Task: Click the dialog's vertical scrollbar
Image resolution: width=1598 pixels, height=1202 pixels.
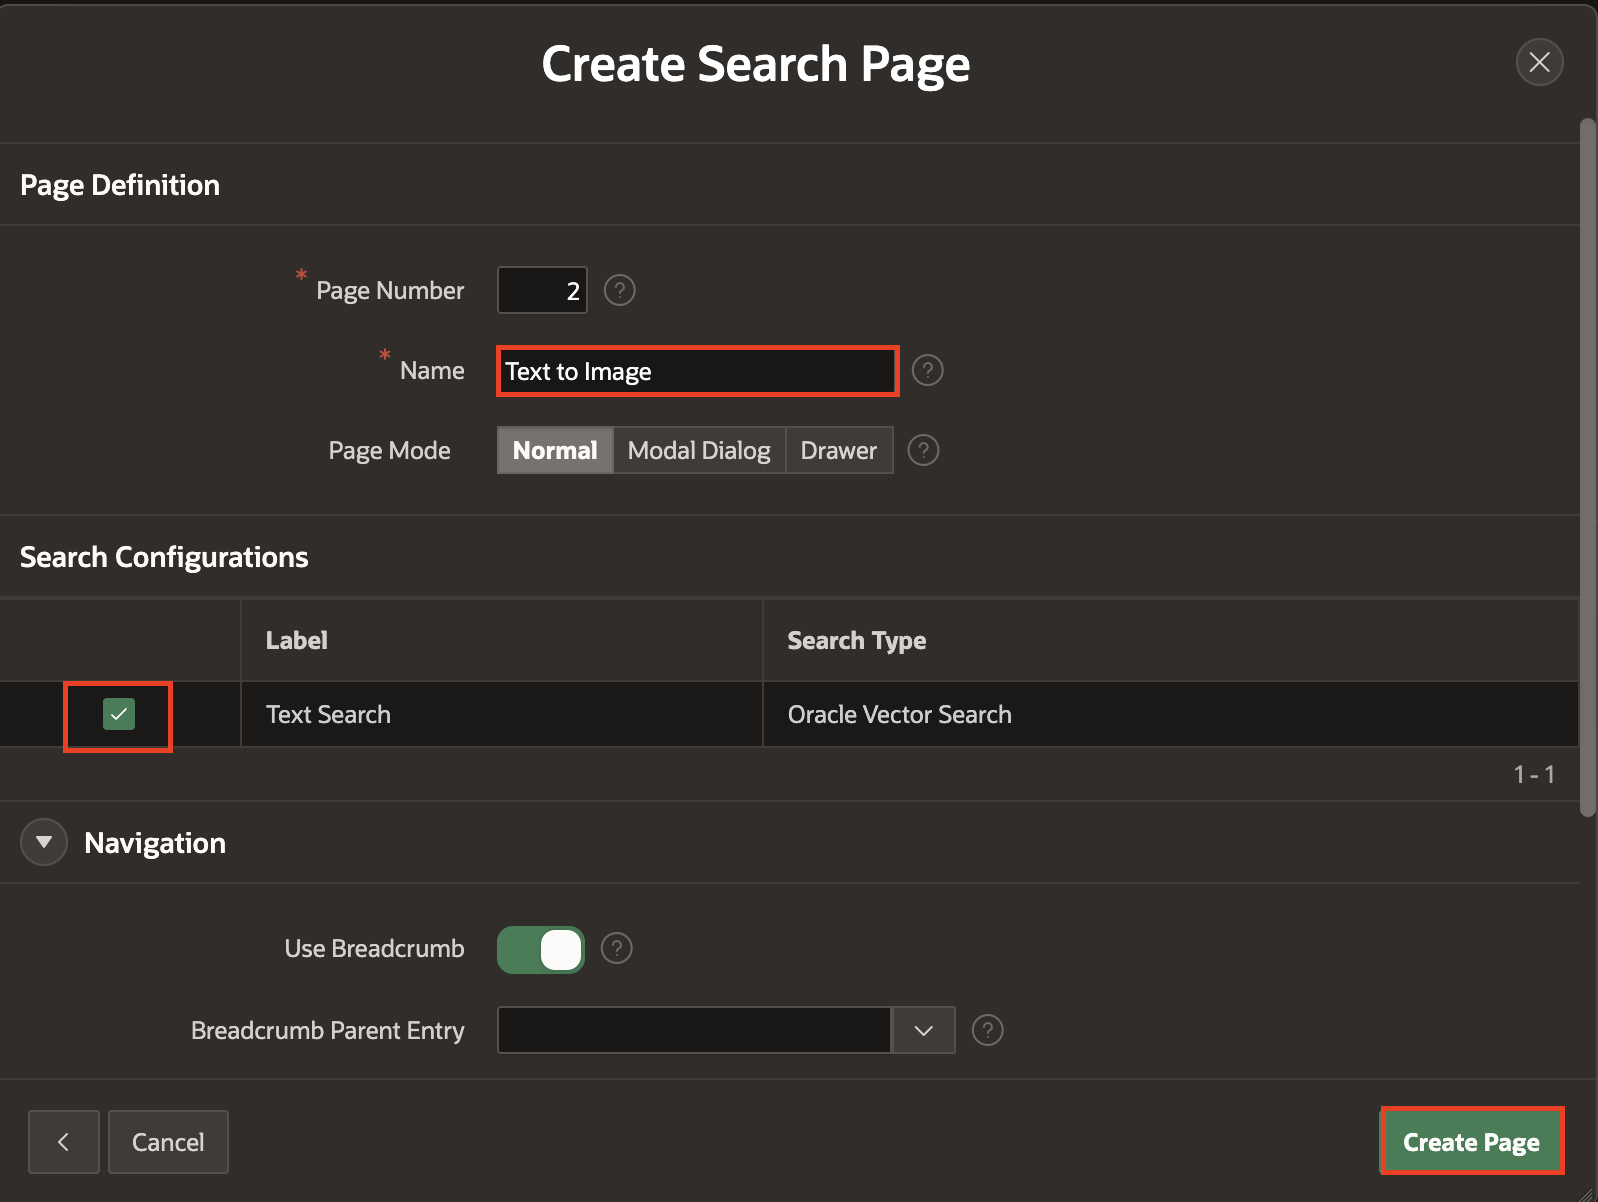Action: point(1587,468)
